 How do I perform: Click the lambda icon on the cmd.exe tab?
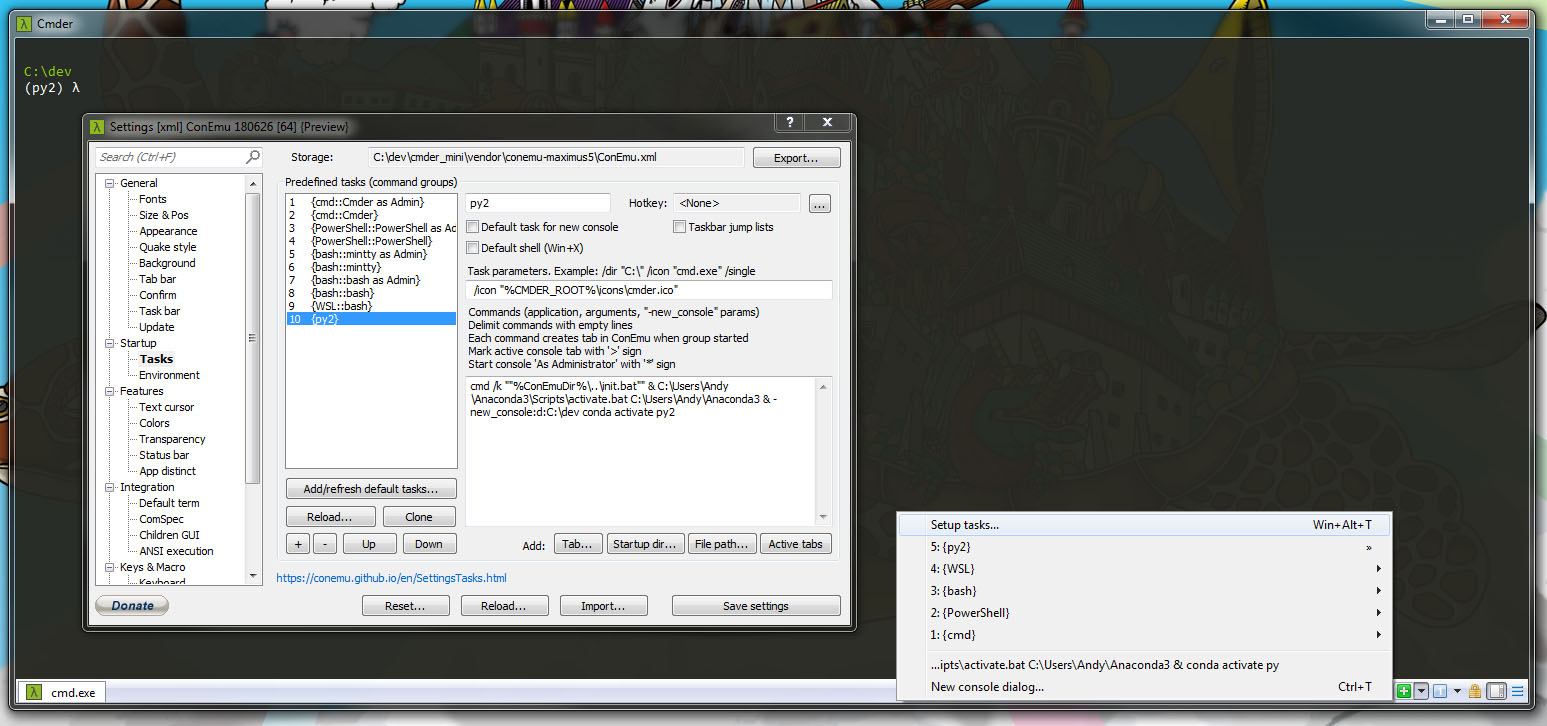pyautogui.click(x=34, y=692)
